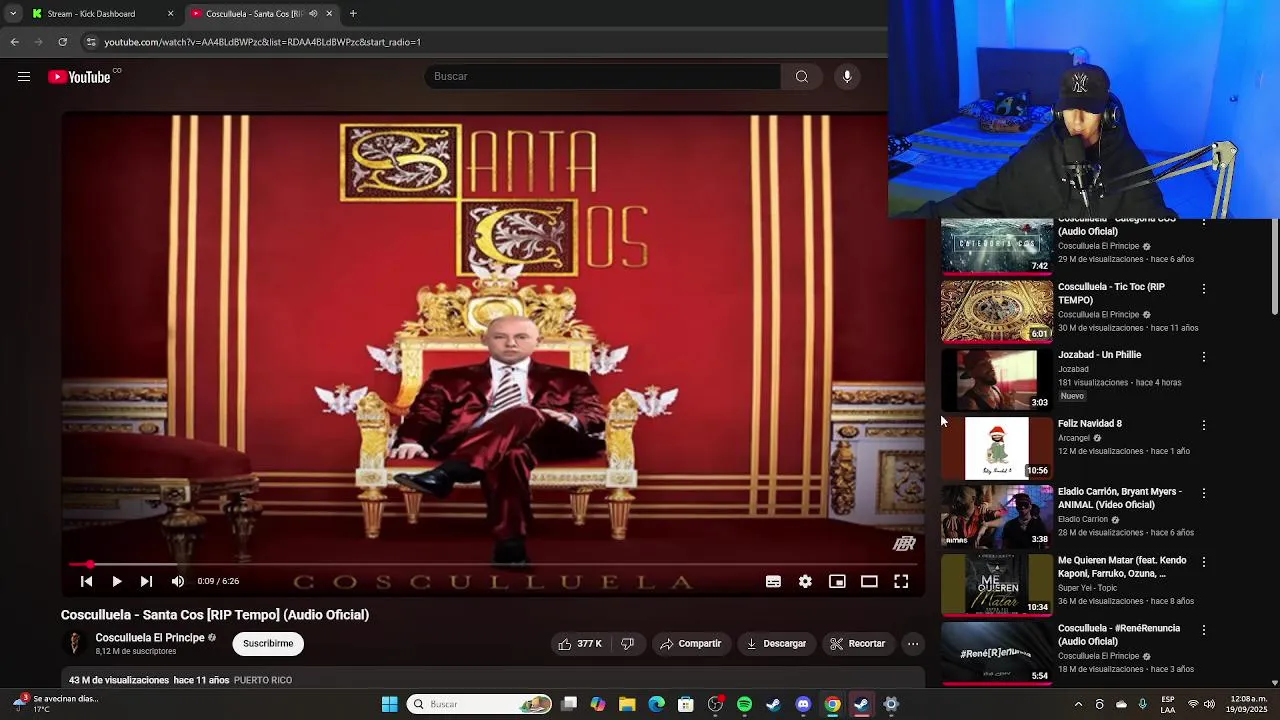Skip to the next video
This screenshot has width=1280, height=720.
tap(146, 581)
